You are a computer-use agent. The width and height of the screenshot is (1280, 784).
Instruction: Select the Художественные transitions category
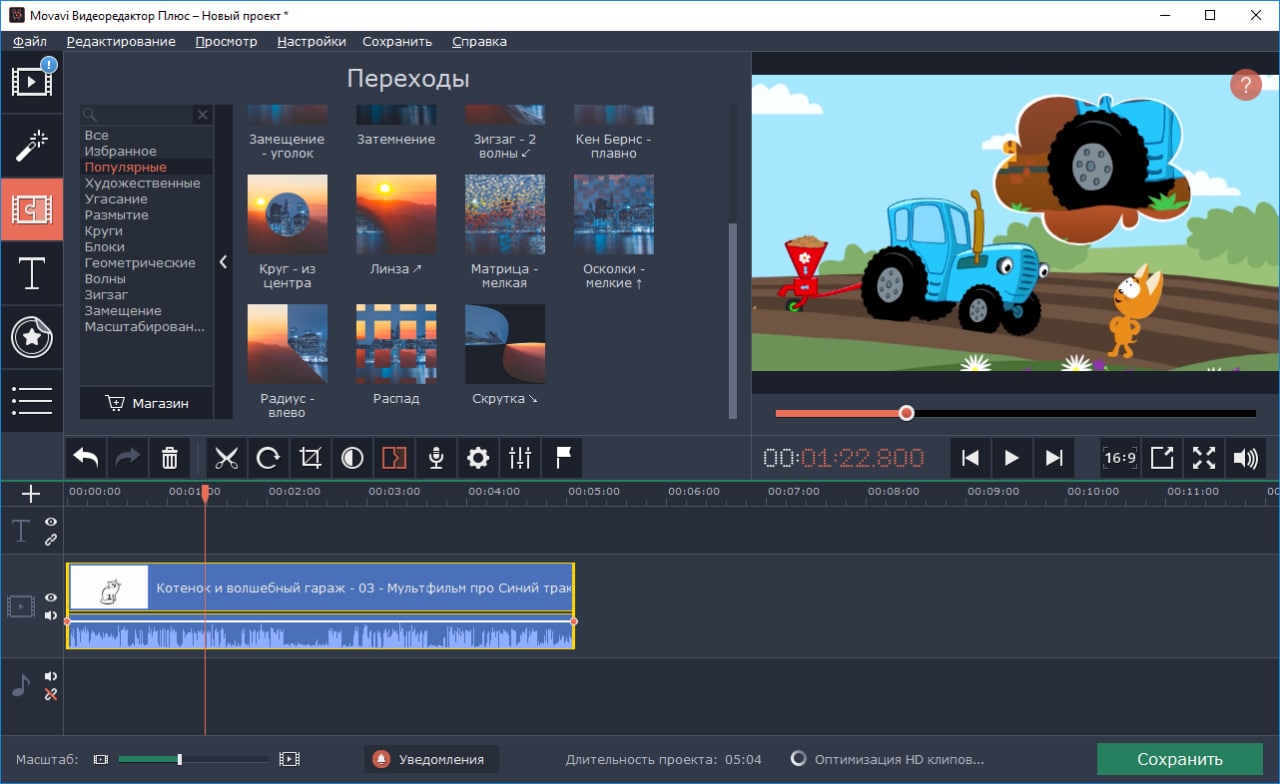142,183
